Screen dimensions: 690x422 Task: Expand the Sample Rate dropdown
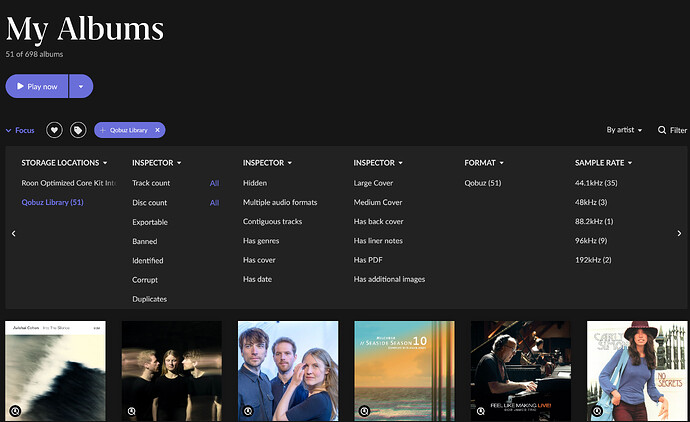(x=603, y=163)
